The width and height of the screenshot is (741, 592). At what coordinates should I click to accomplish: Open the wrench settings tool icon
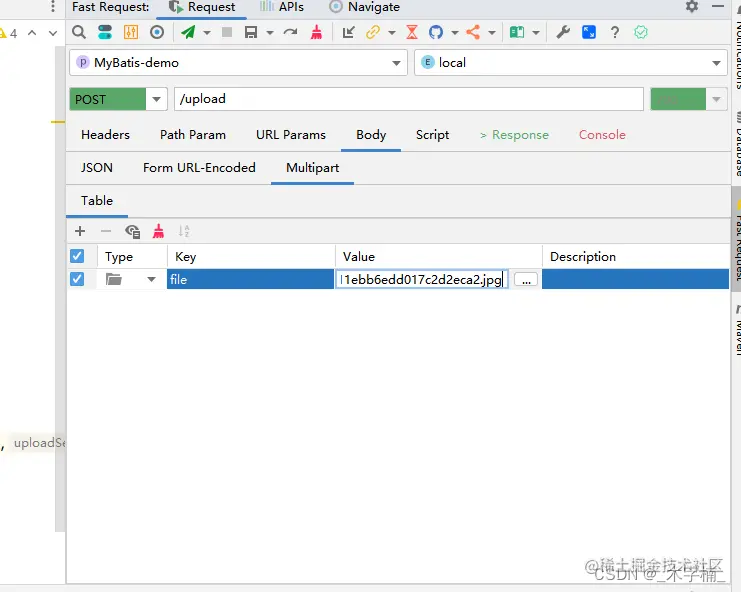point(562,32)
